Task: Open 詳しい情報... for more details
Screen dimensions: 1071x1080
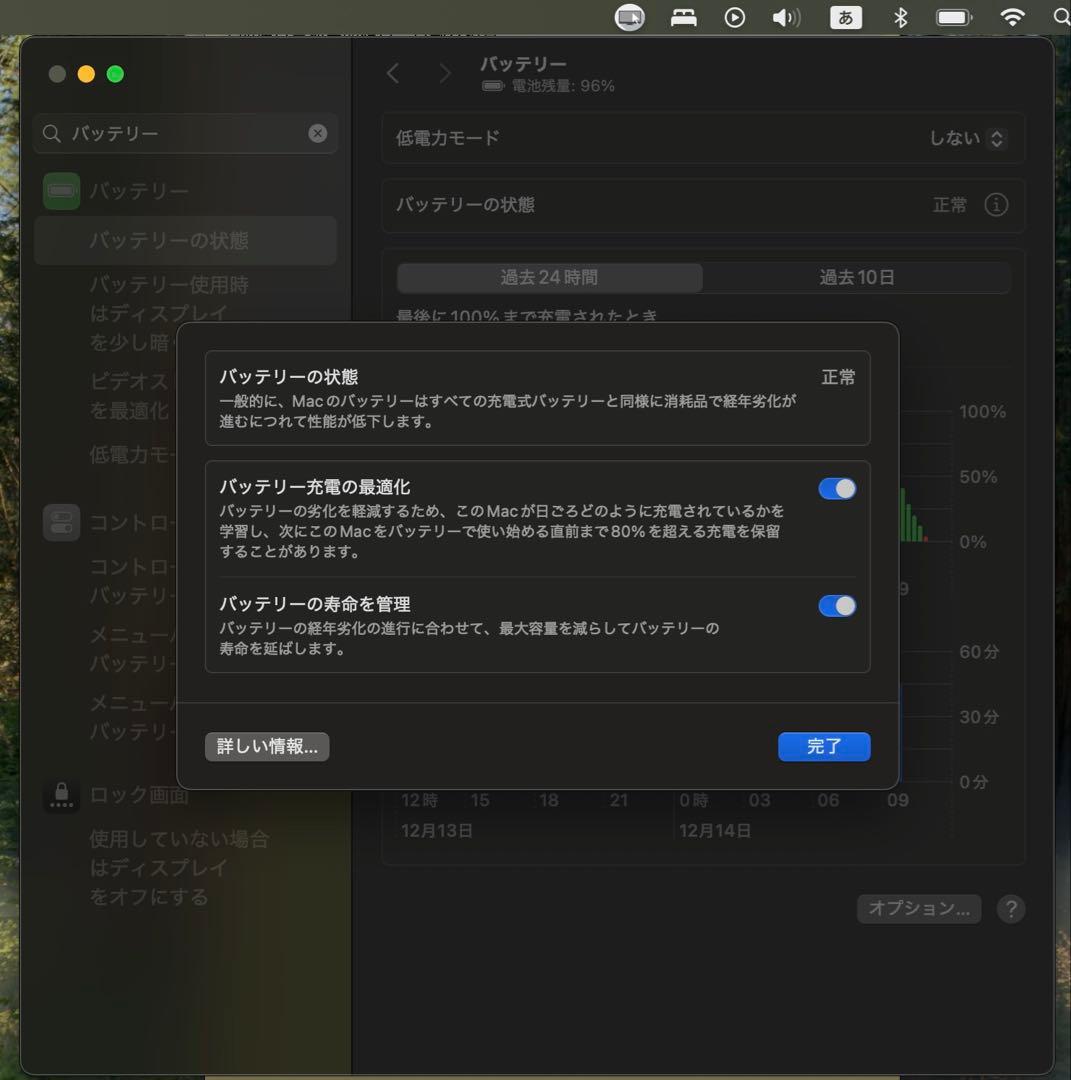Action: coord(267,746)
